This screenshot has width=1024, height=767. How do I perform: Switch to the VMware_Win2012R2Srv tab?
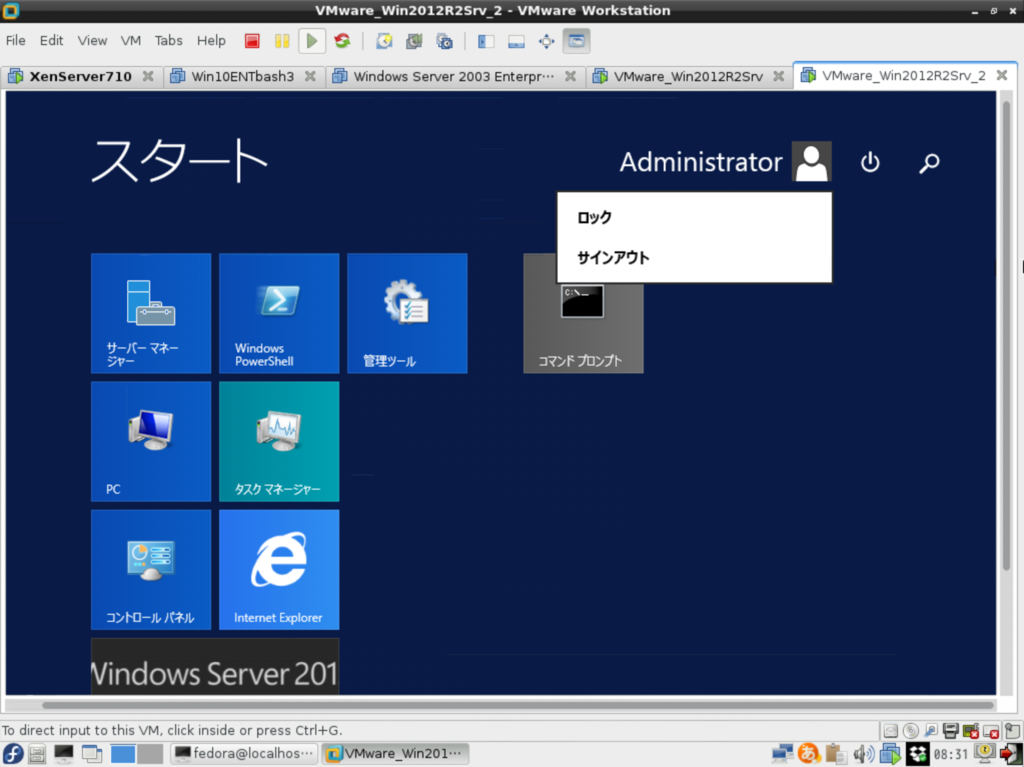pos(688,76)
